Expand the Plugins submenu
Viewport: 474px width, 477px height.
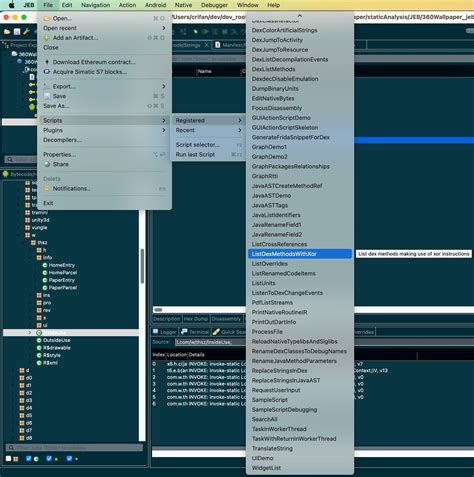(104, 130)
